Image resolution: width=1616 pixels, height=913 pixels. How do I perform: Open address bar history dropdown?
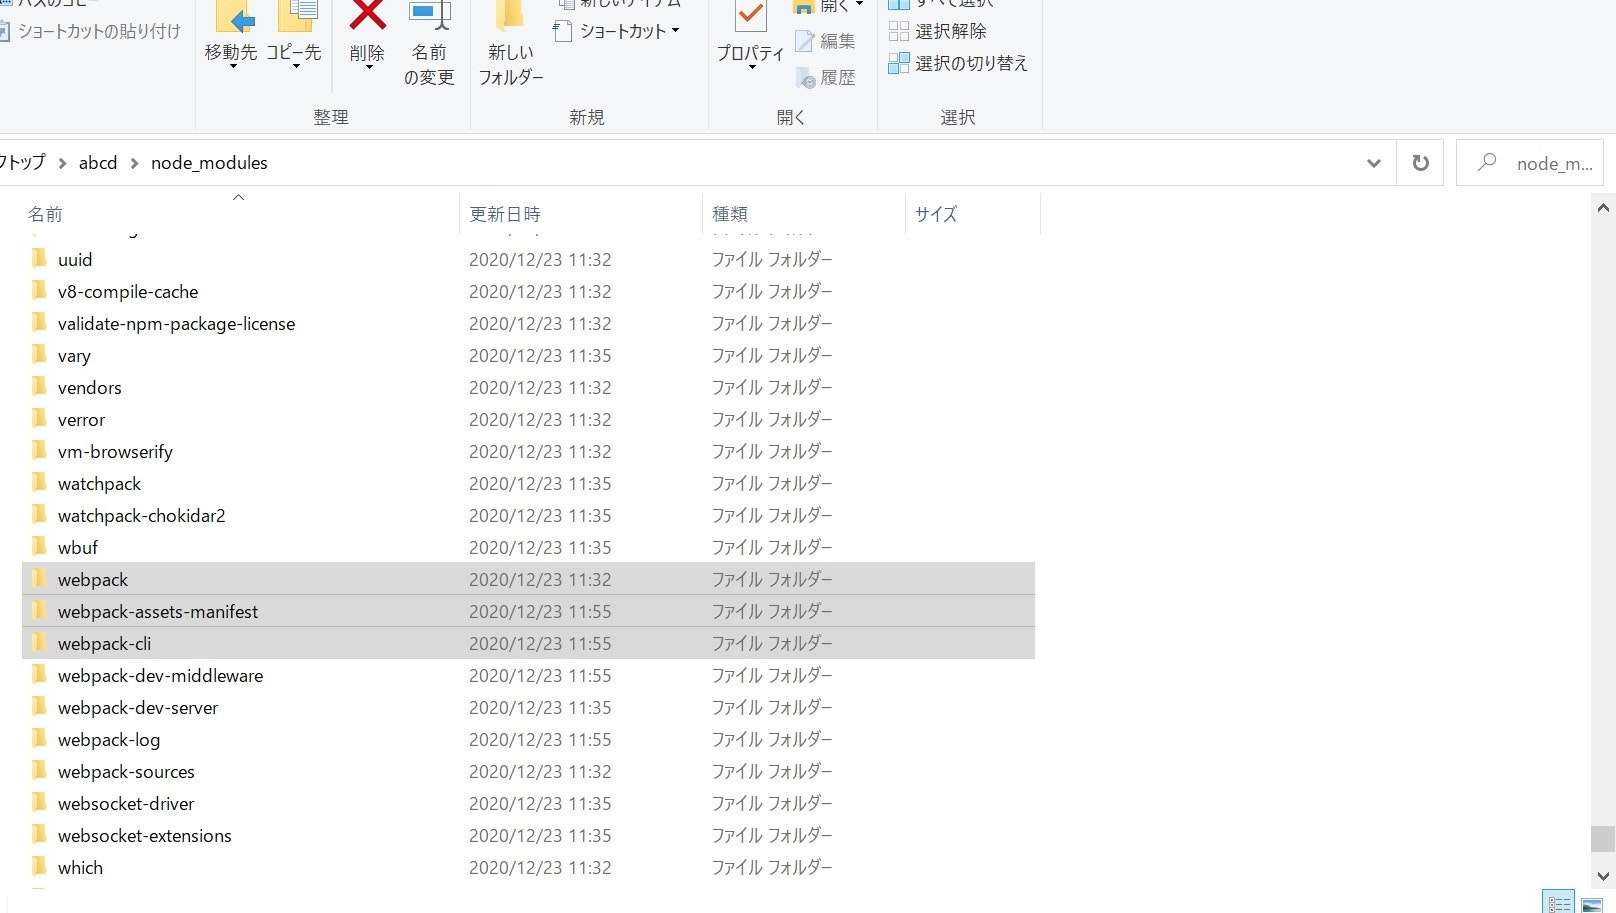click(x=1374, y=163)
